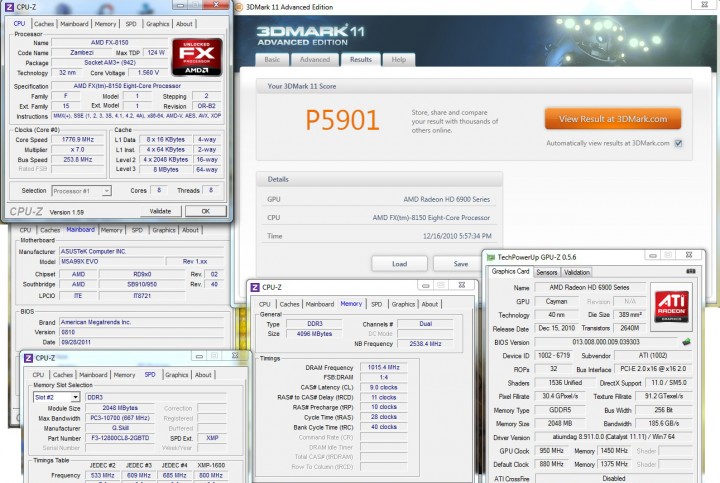This screenshot has width=720, height=483.
Task: Click the GPU name field showing Cayman
Action: (x=556, y=302)
